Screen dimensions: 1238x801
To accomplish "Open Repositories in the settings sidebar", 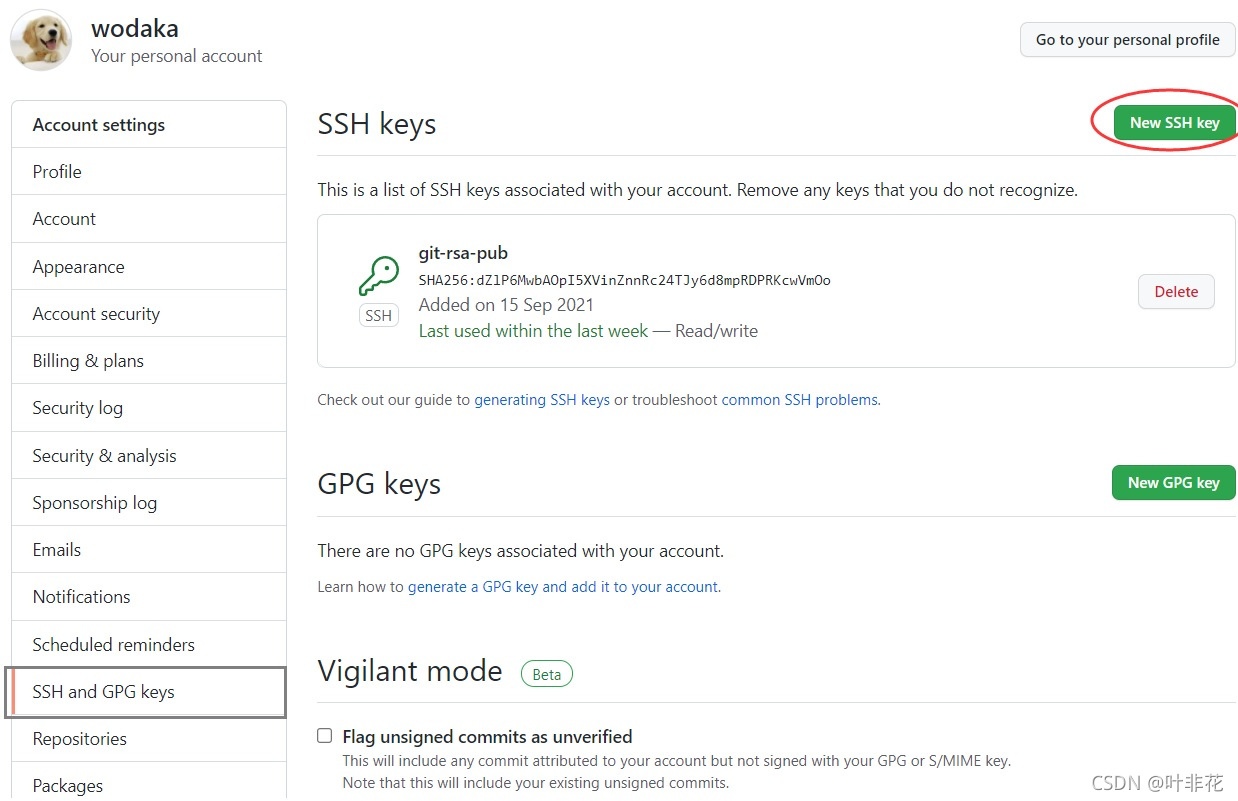I will [x=79, y=739].
